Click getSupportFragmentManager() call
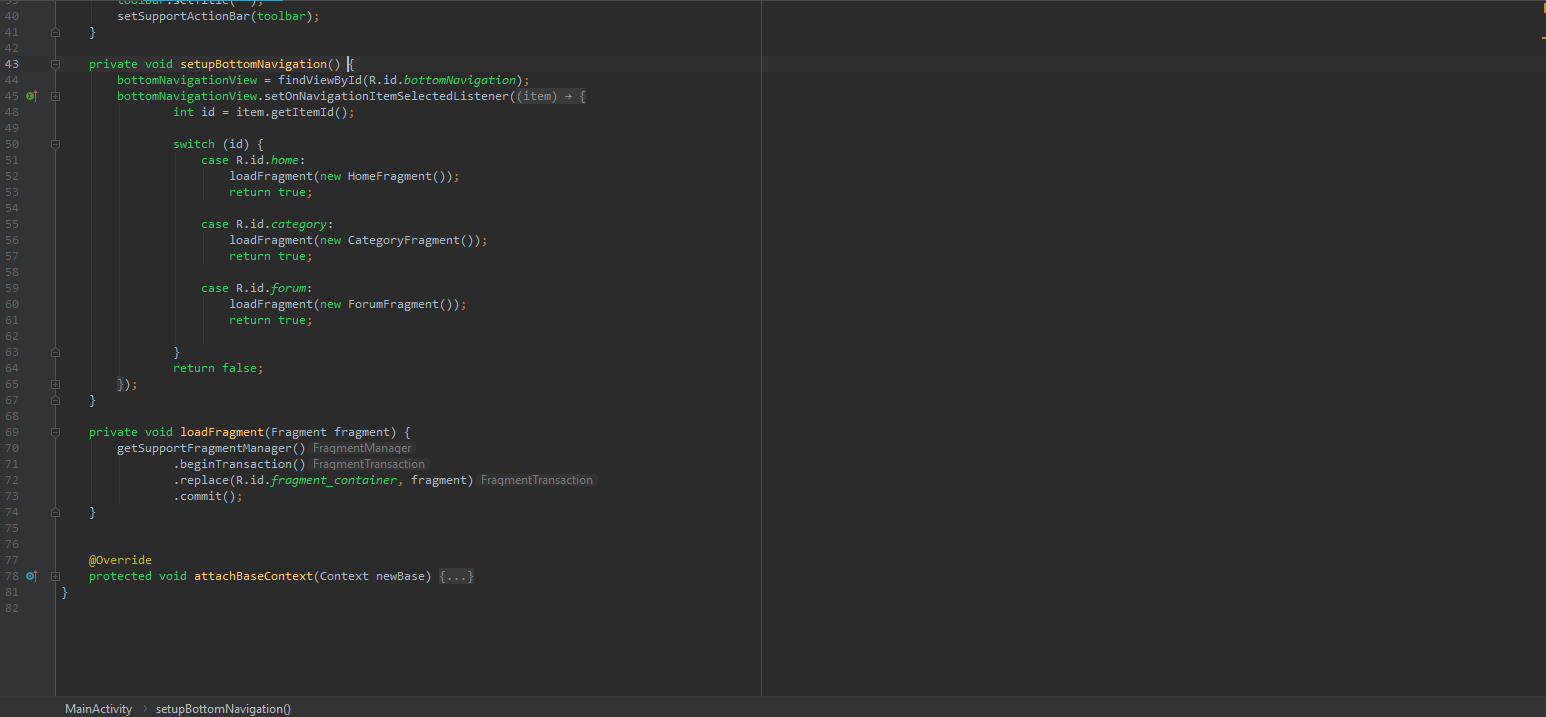This screenshot has width=1546, height=717. click(211, 448)
